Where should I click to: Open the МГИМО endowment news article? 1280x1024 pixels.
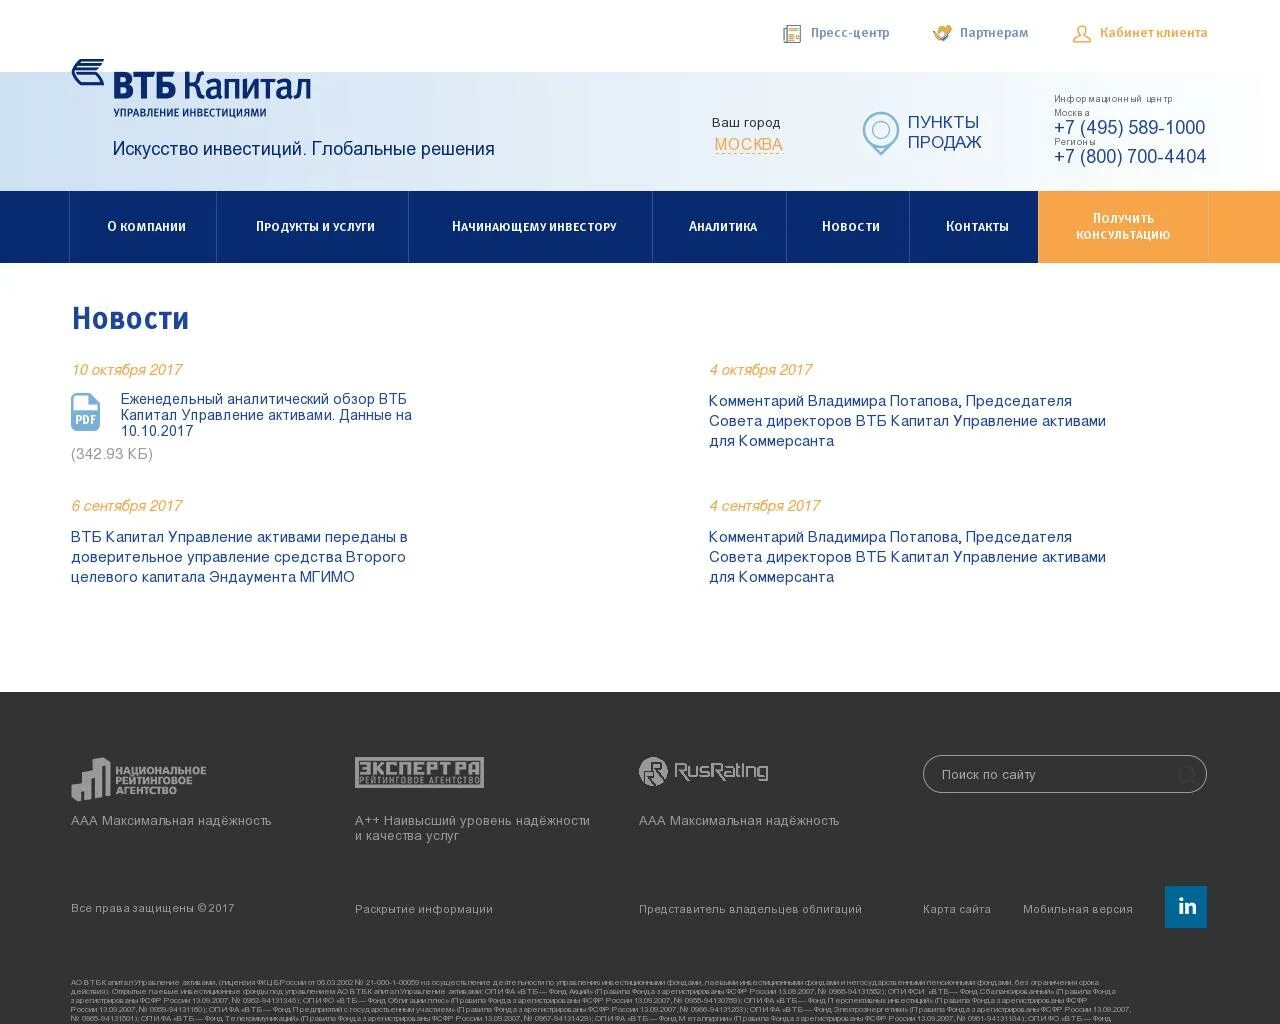click(x=239, y=557)
